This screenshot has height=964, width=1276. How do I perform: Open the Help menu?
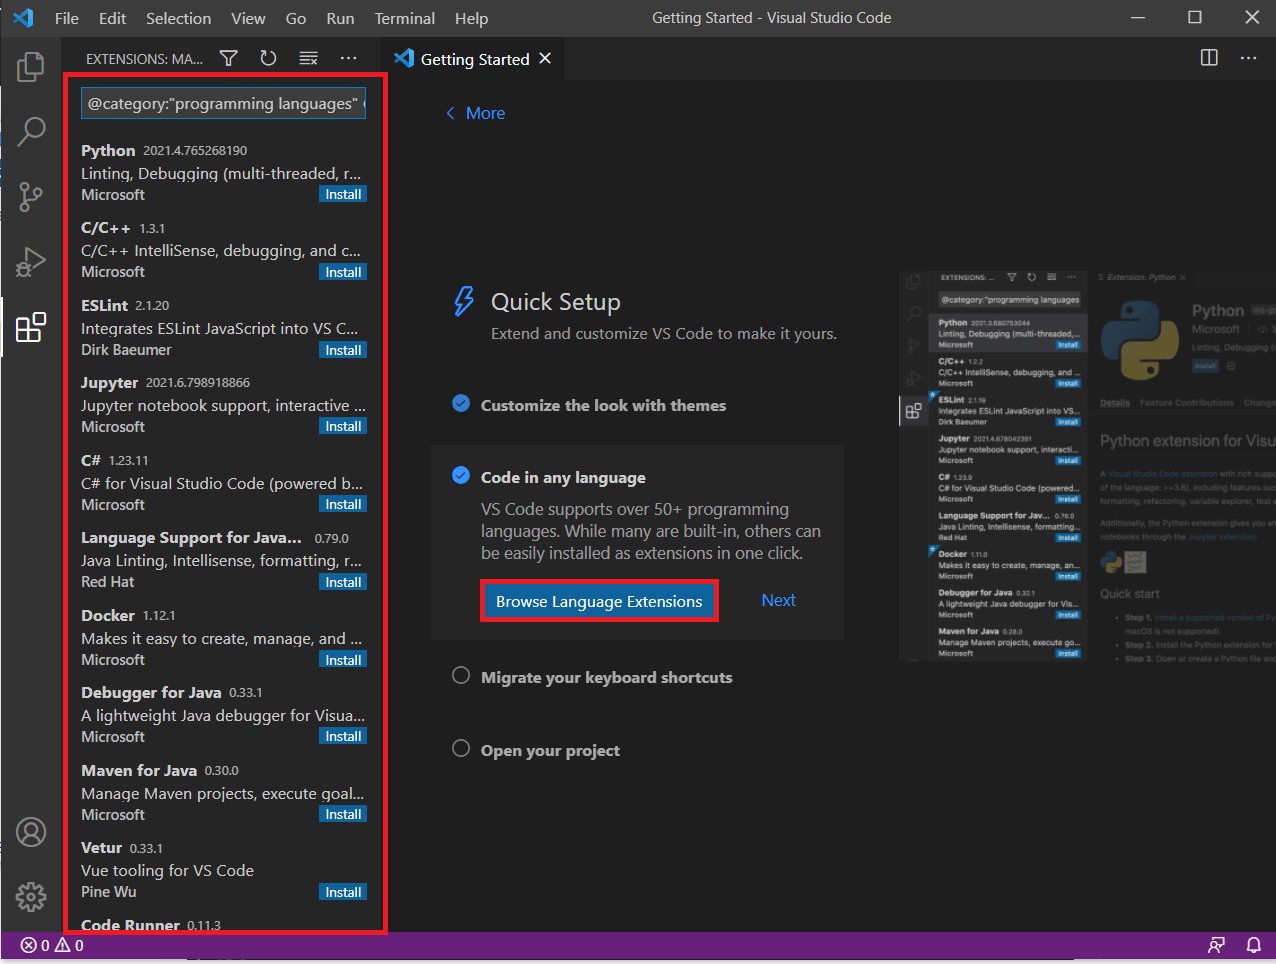(x=471, y=18)
